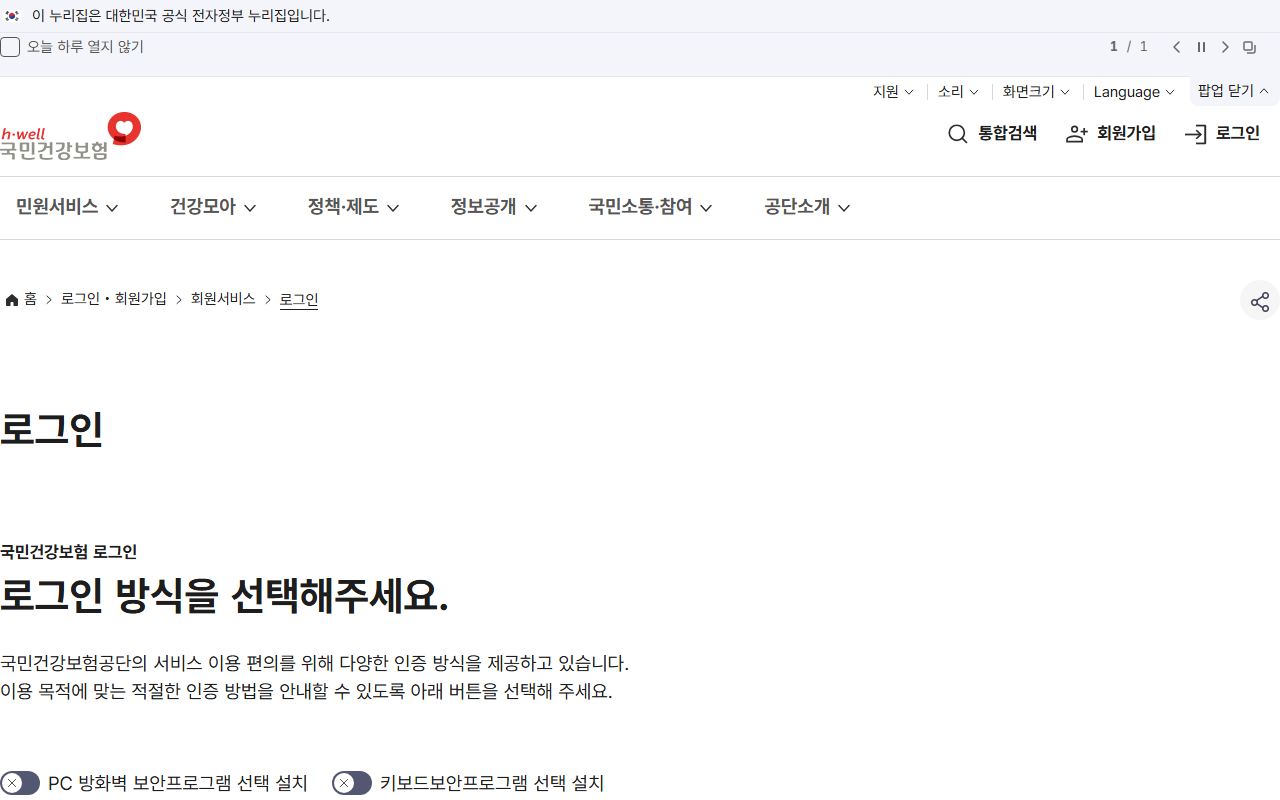Follow the 회원서비스 breadcrumb link
Viewport: 1280px width, 800px height.
point(223,298)
